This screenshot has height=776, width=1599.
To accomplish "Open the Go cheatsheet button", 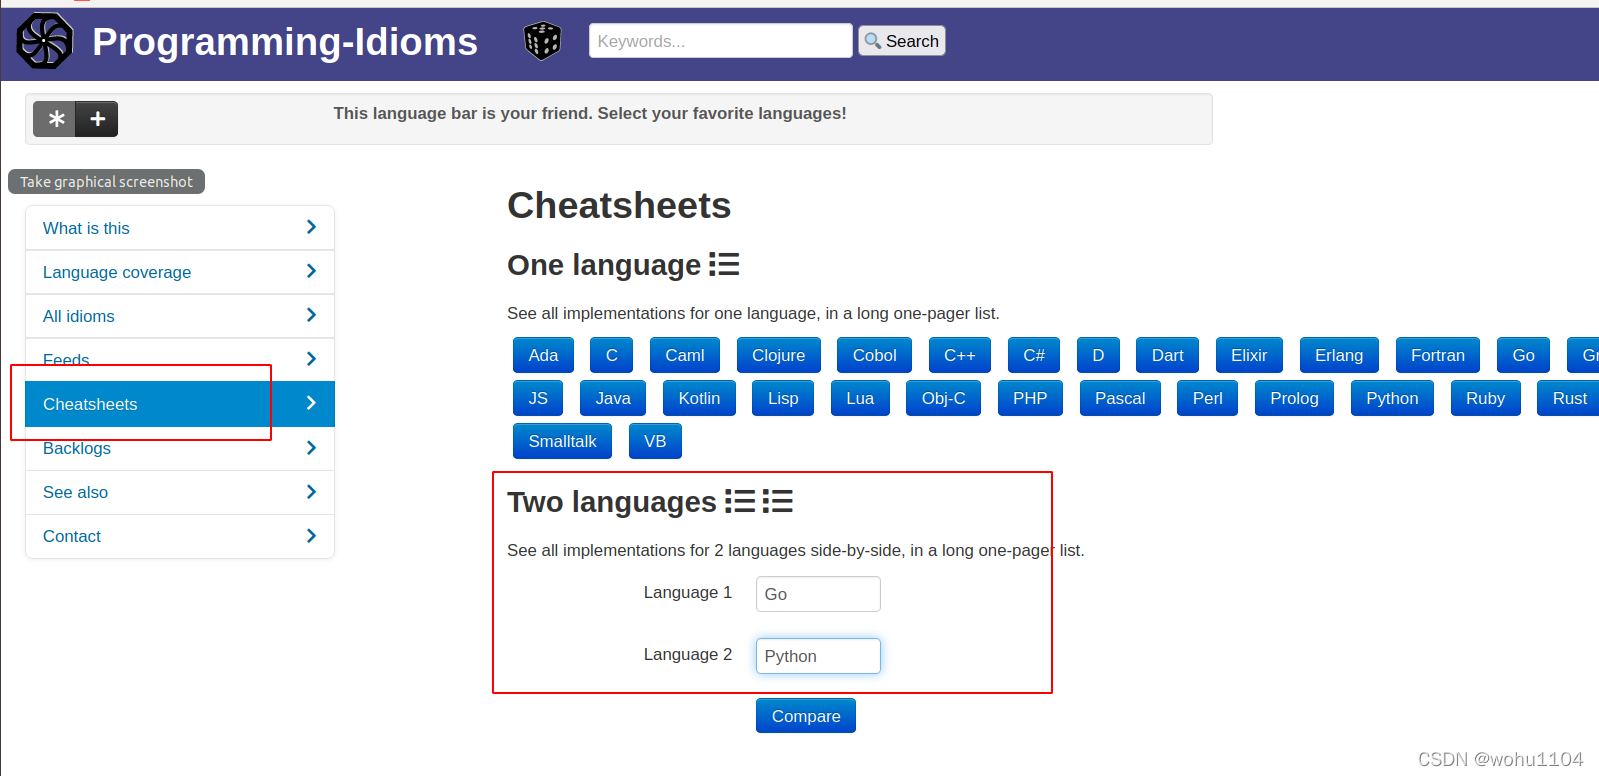I will tap(1524, 355).
